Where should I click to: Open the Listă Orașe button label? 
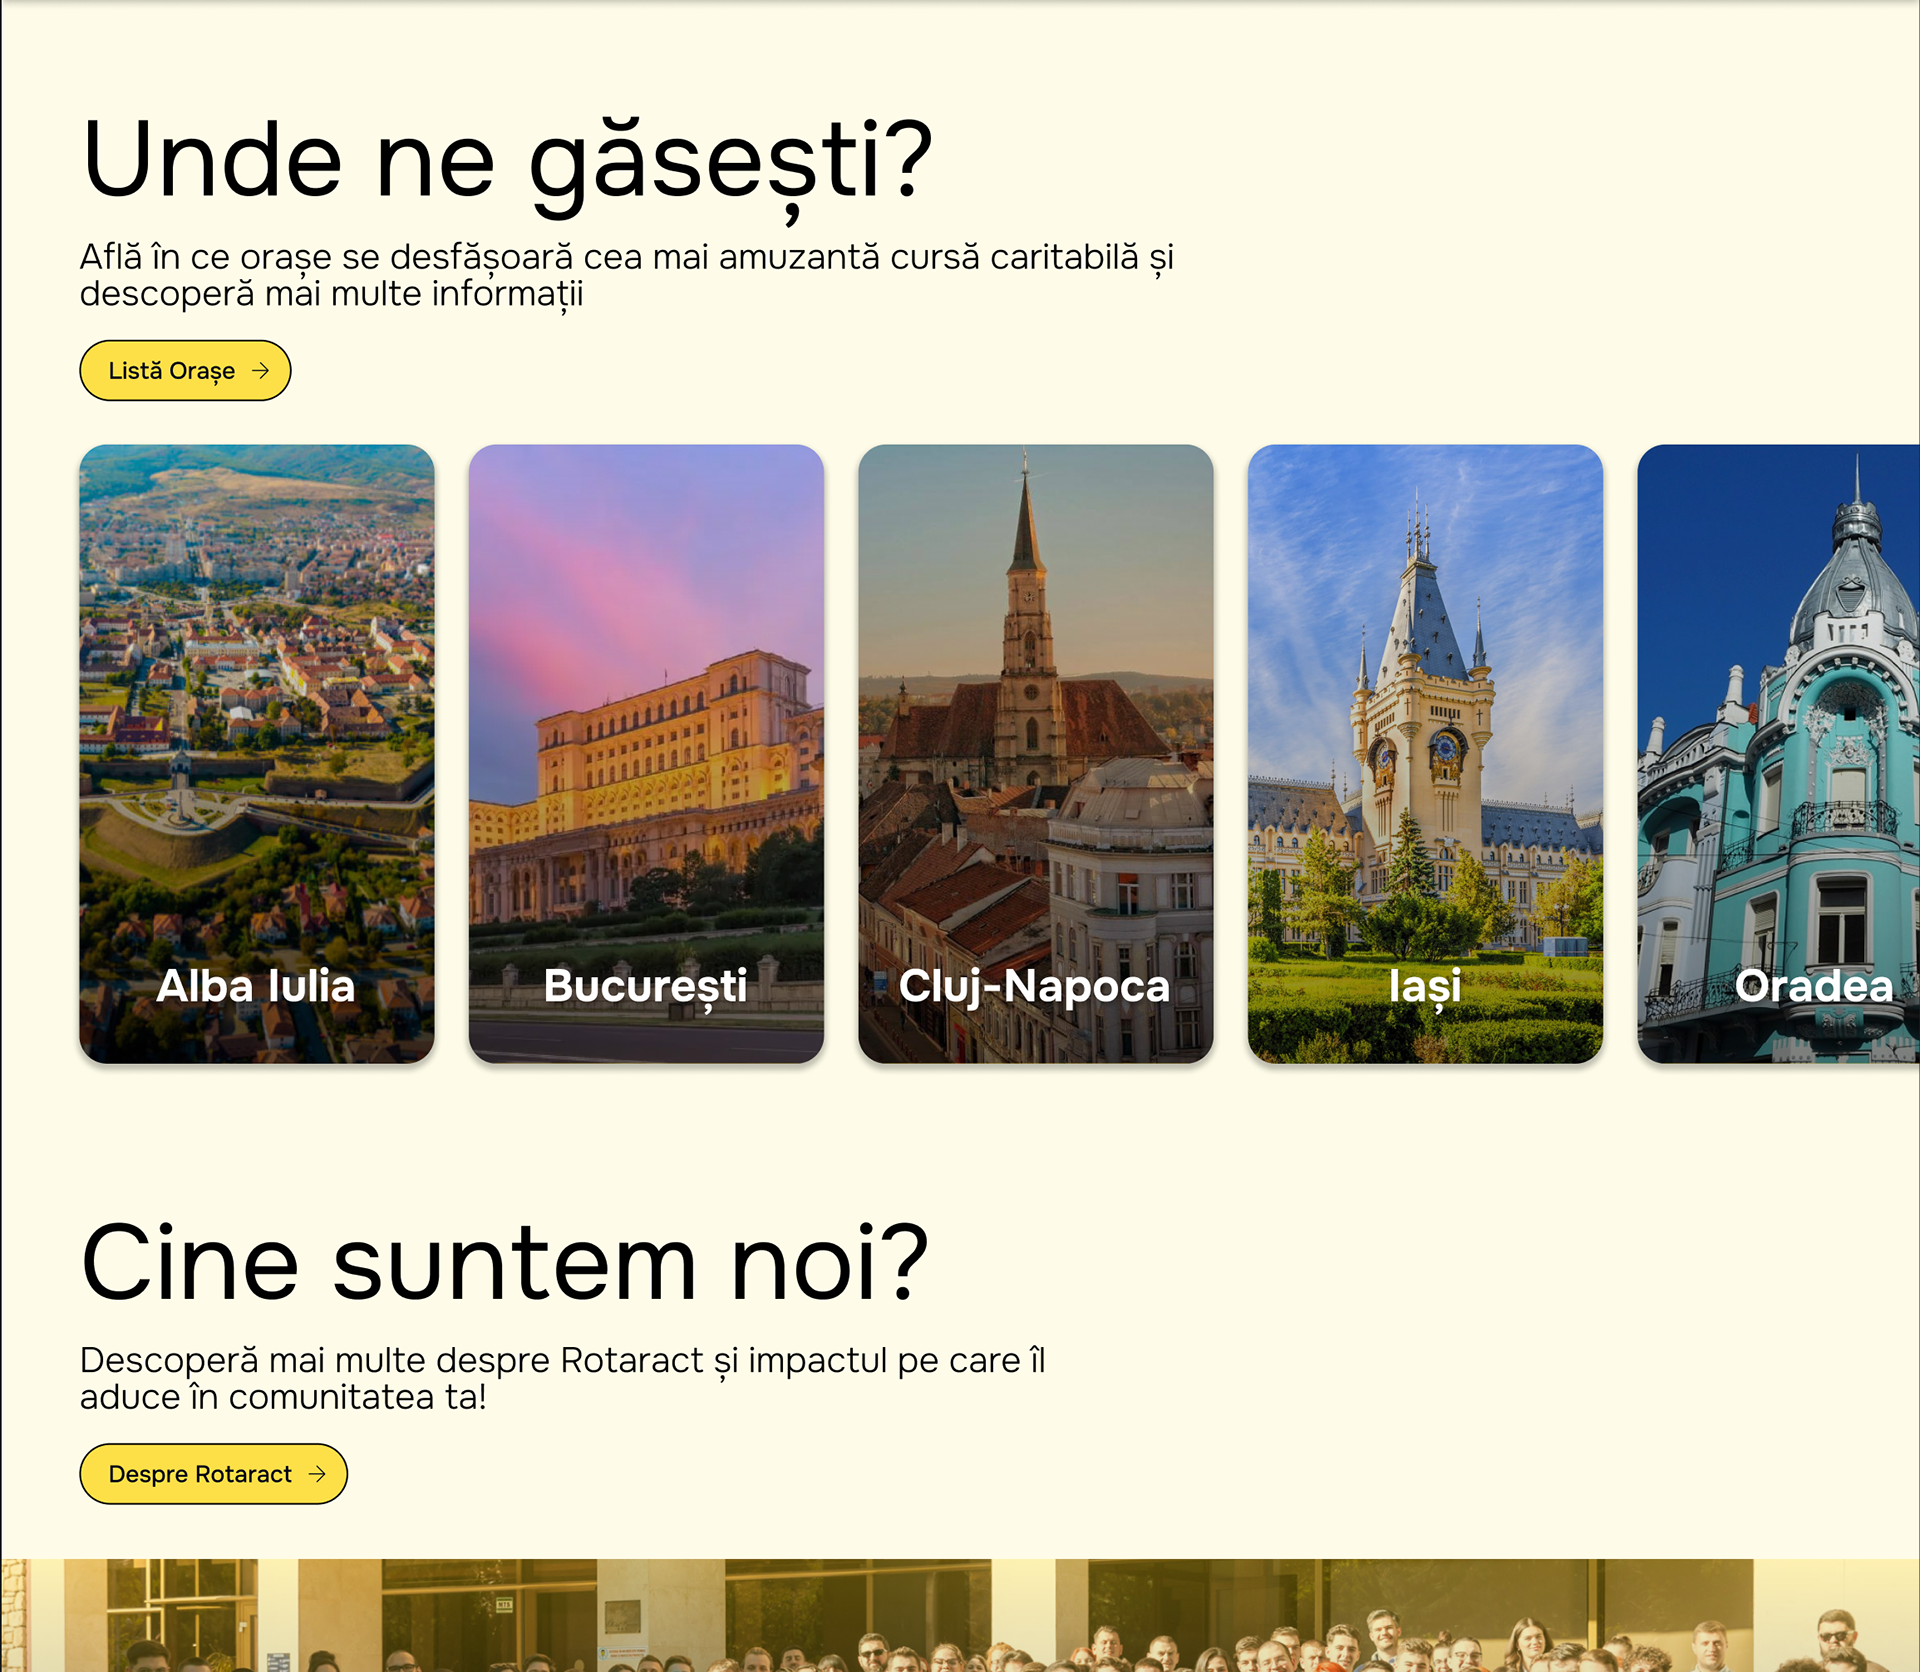(171, 371)
